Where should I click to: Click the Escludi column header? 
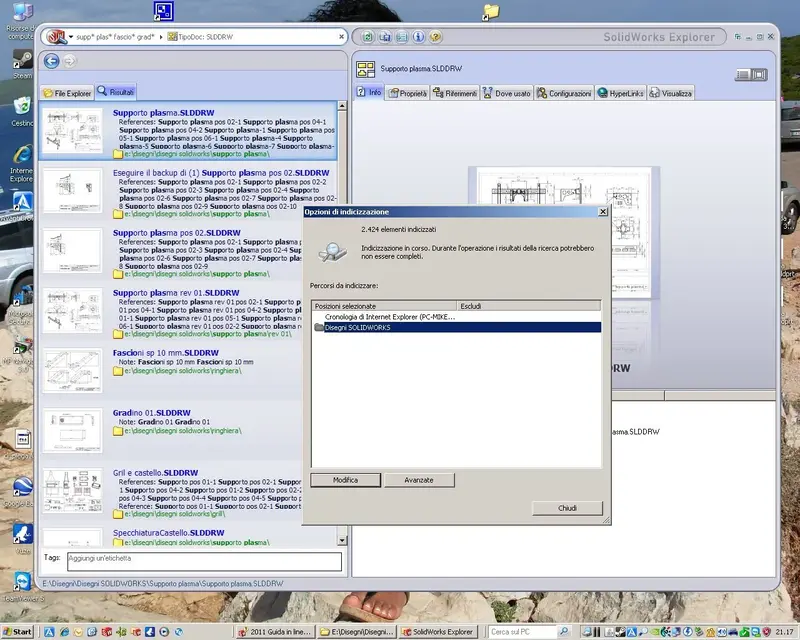pos(529,306)
